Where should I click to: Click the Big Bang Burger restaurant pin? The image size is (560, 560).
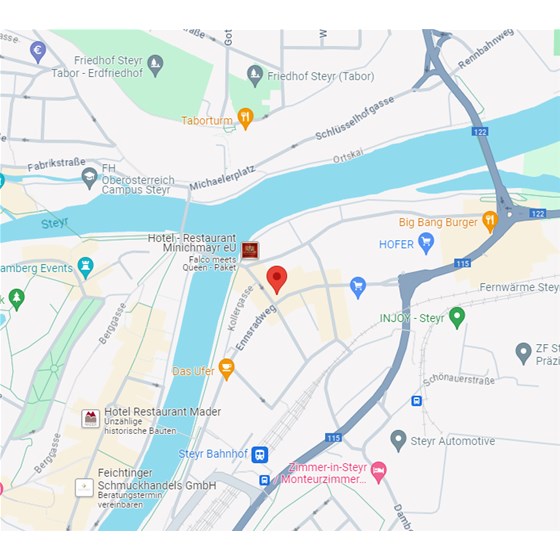490,221
